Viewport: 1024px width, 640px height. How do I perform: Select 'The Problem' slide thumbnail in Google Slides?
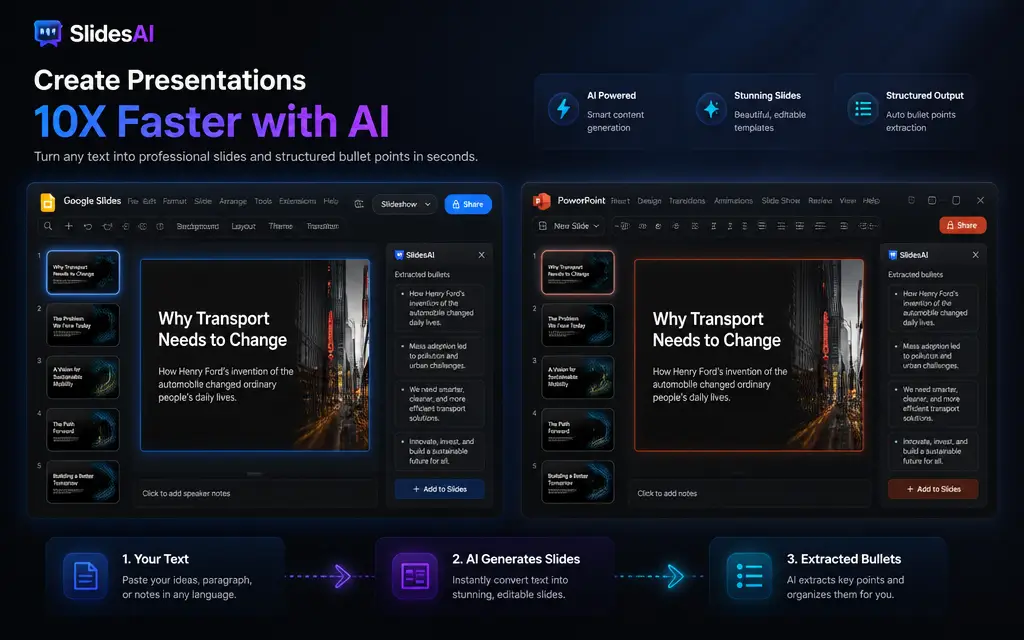83,325
